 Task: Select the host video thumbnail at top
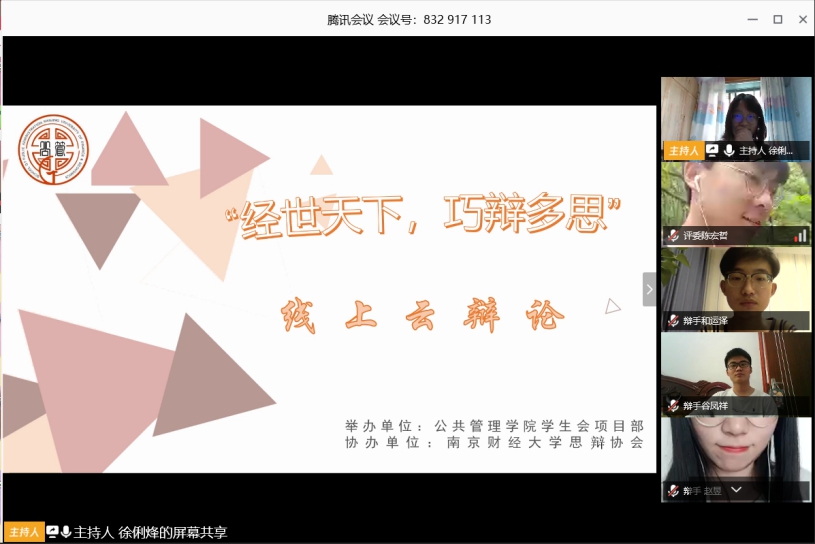click(x=736, y=110)
